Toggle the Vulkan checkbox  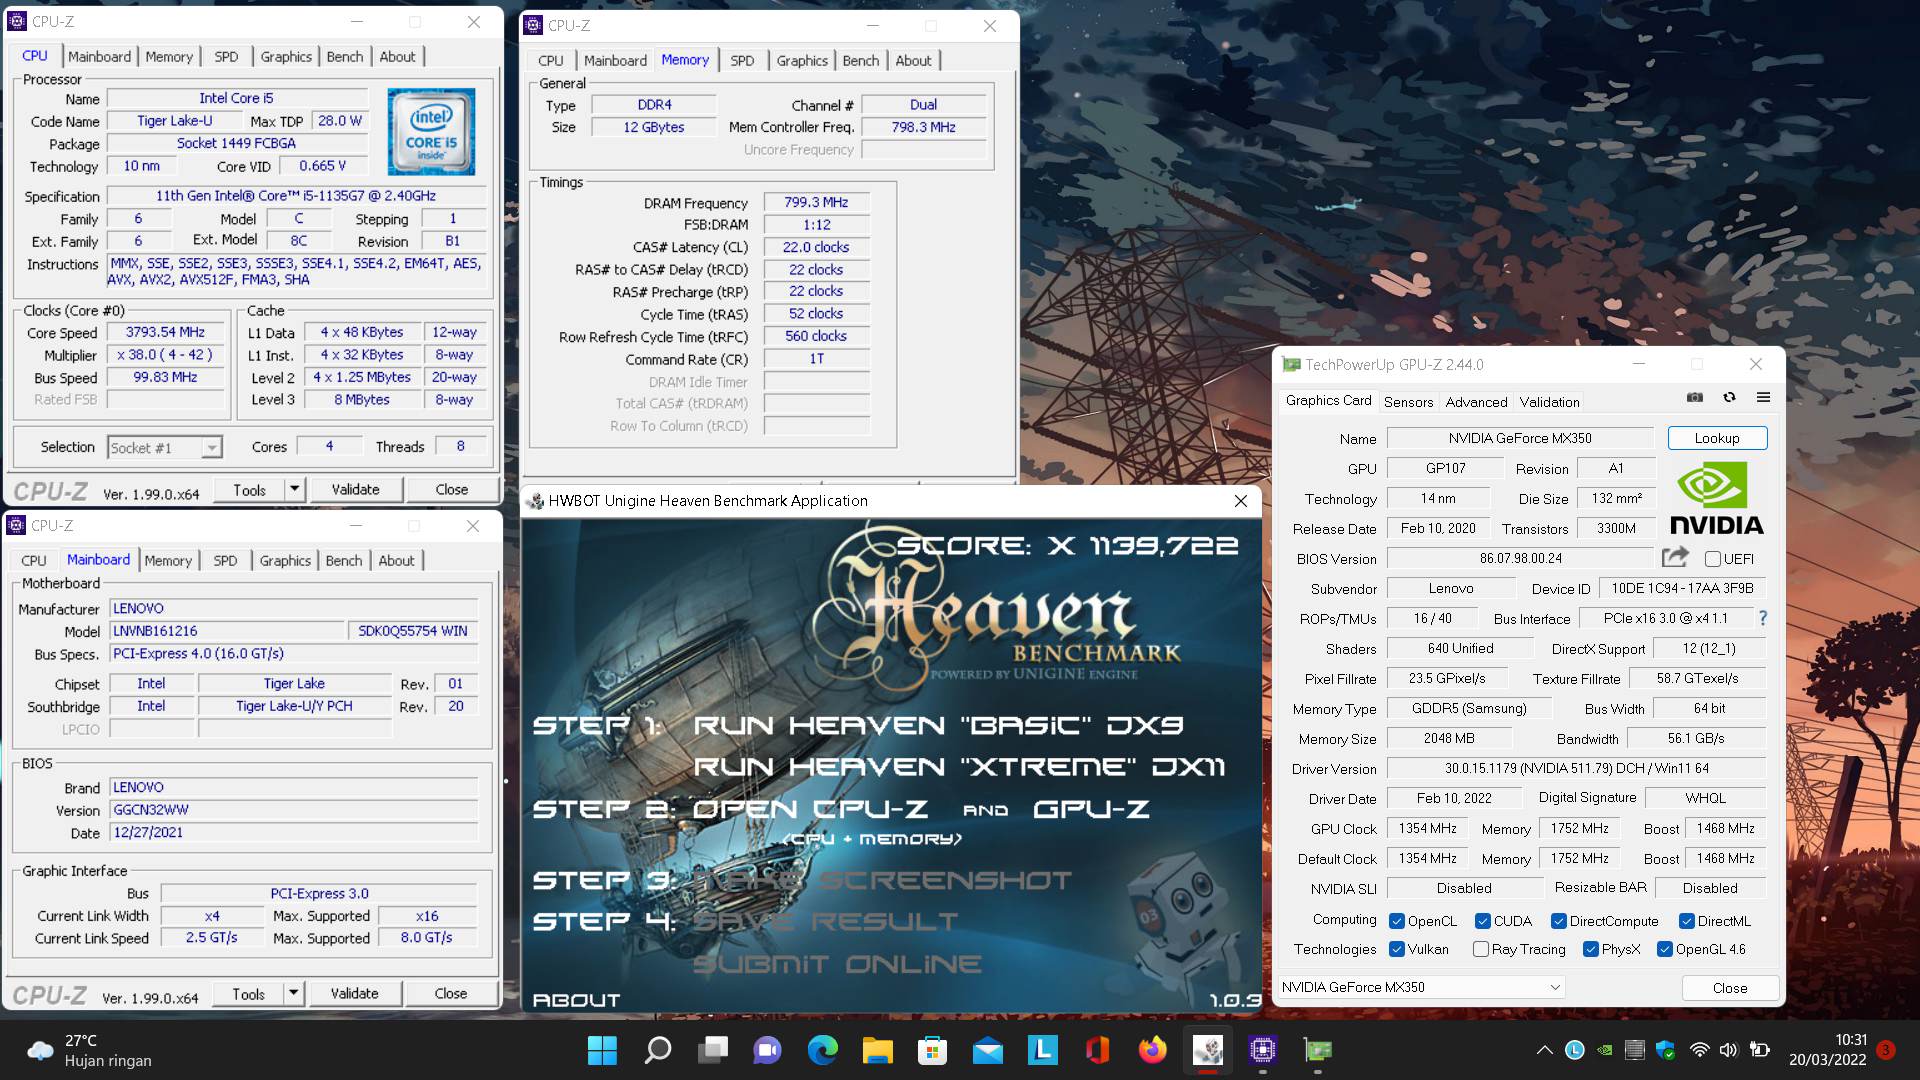[1397, 949]
